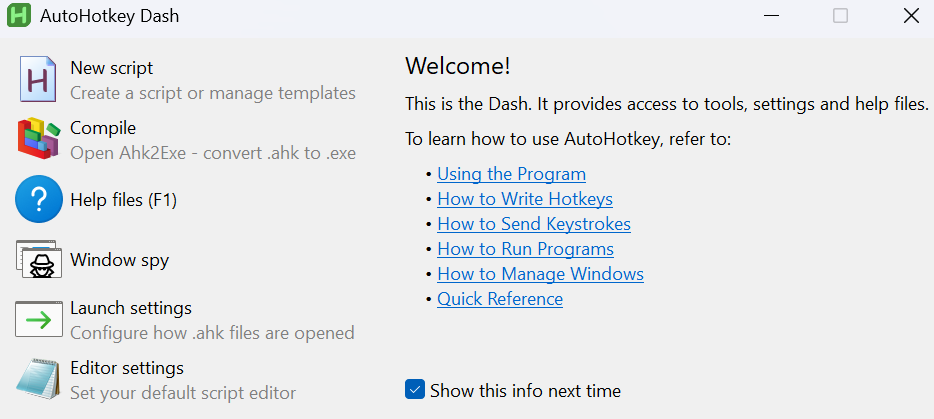Click the Window spy icon

coord(39,260)
